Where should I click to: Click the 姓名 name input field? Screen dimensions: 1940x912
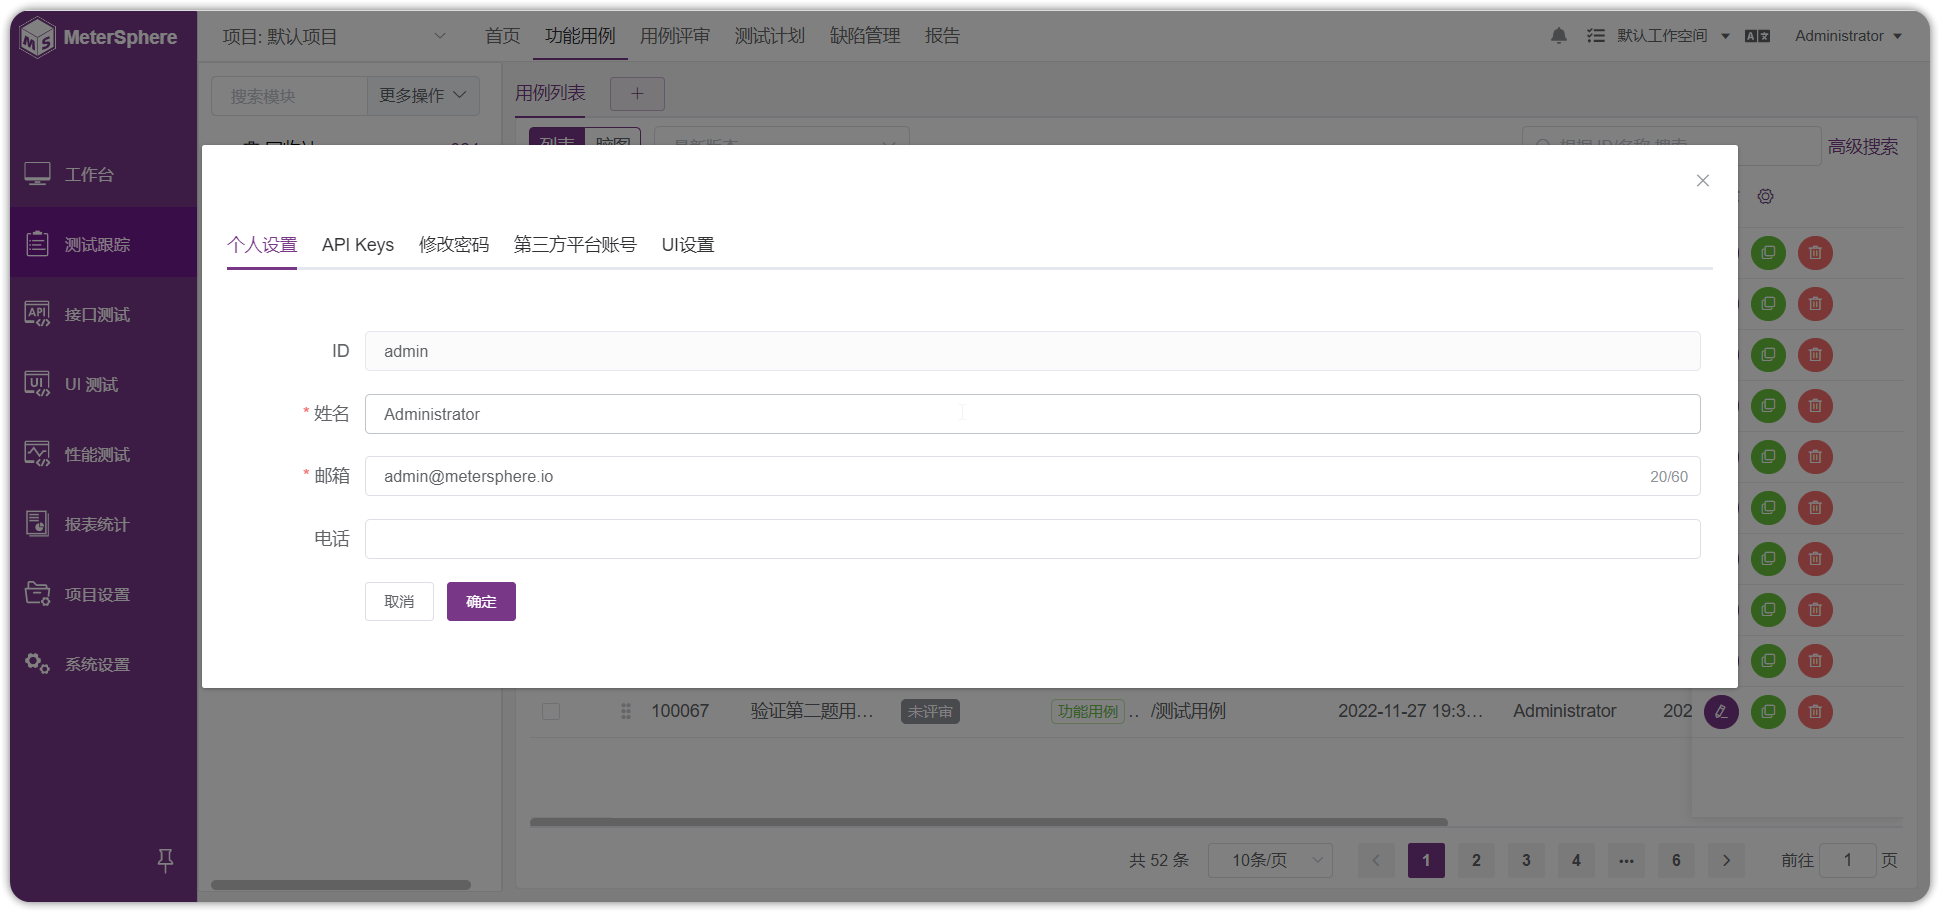[1032, 414]
